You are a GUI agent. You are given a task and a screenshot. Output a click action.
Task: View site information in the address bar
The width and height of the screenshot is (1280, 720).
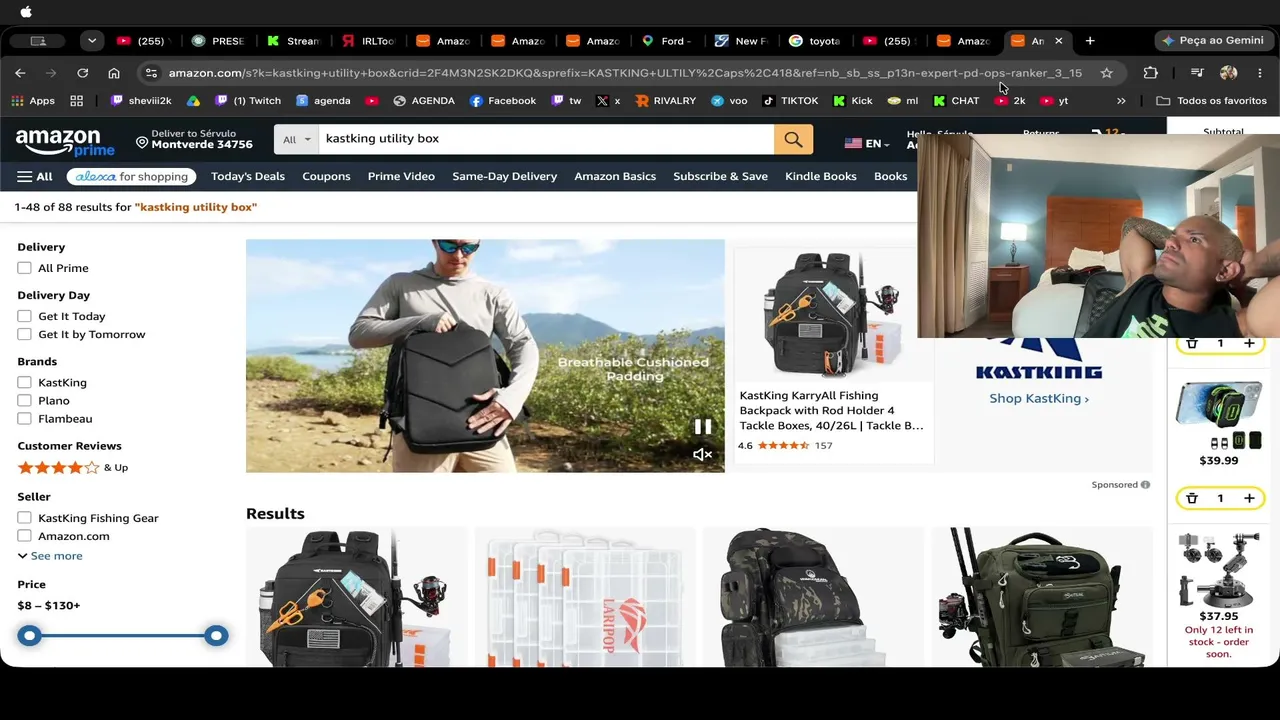151,73
